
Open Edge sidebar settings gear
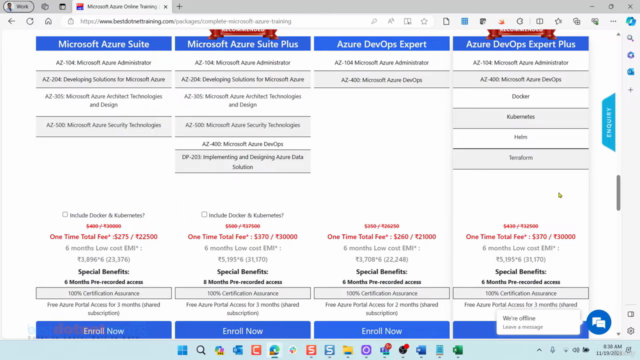click(x=631, y=331)
